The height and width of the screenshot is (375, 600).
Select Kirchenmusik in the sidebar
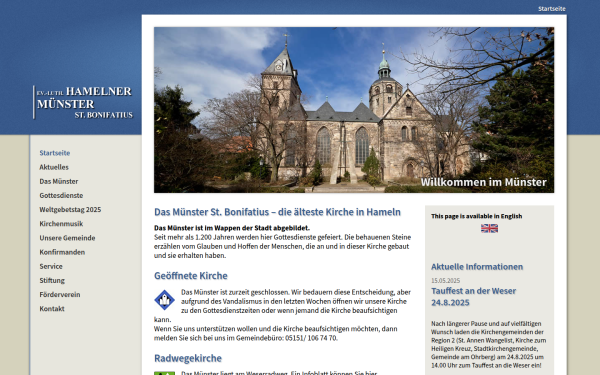click(61, 223)
